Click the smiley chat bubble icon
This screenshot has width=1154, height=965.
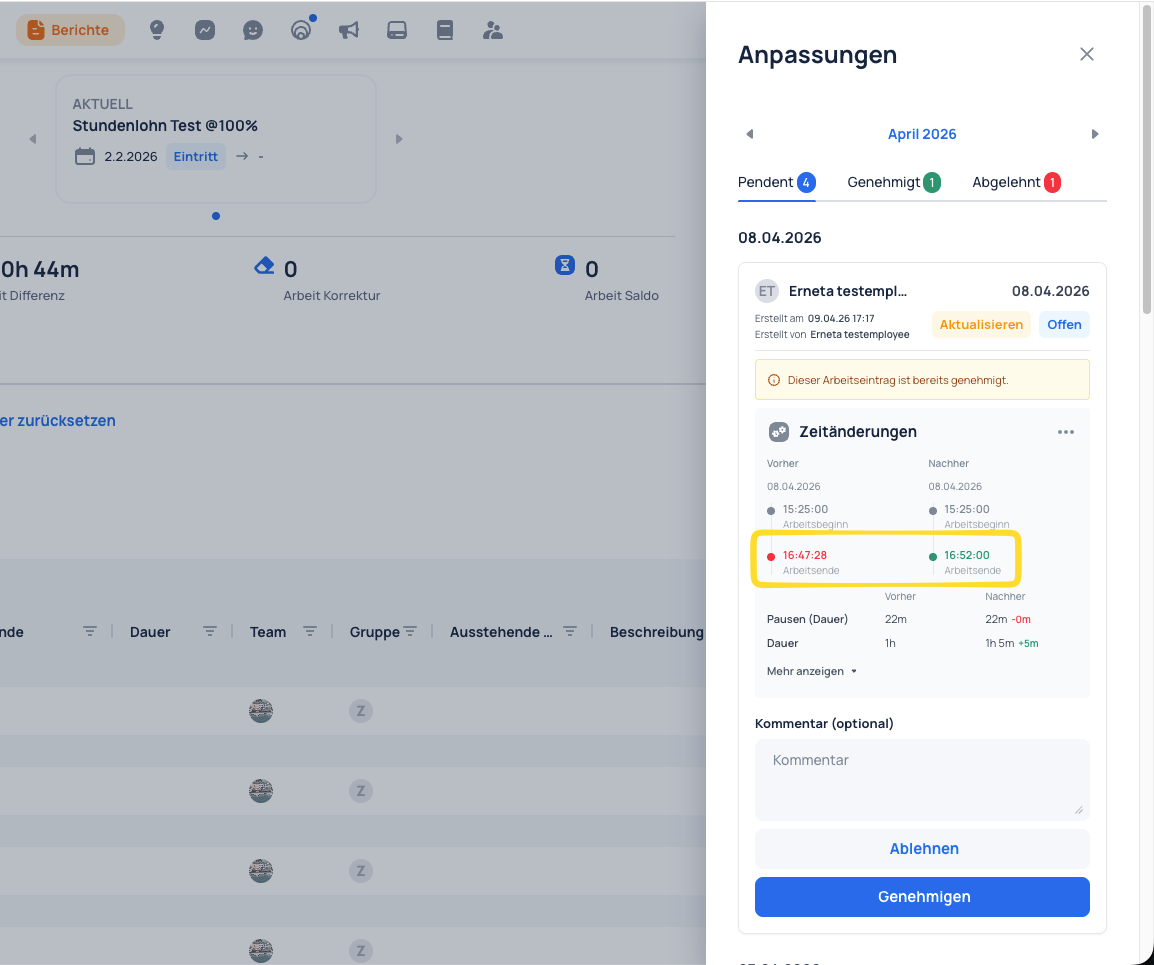click(x=252, y=30)
